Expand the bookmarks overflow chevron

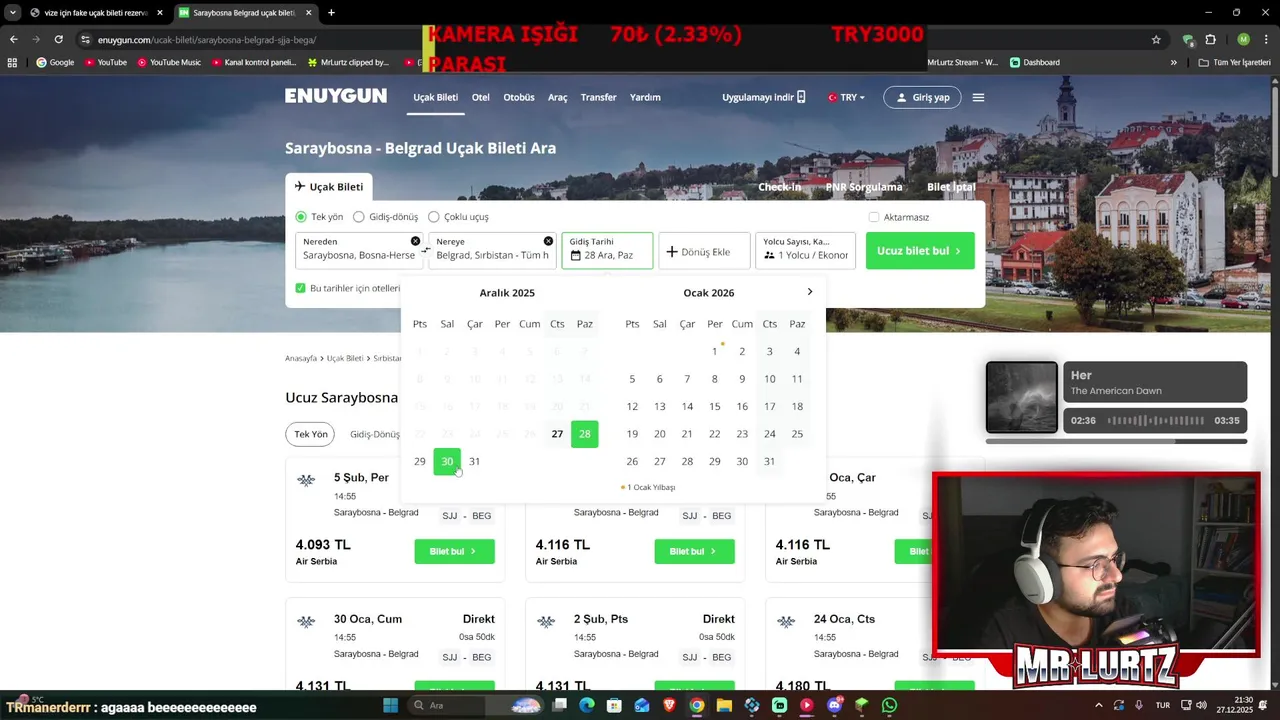[x=1173, y=62]
